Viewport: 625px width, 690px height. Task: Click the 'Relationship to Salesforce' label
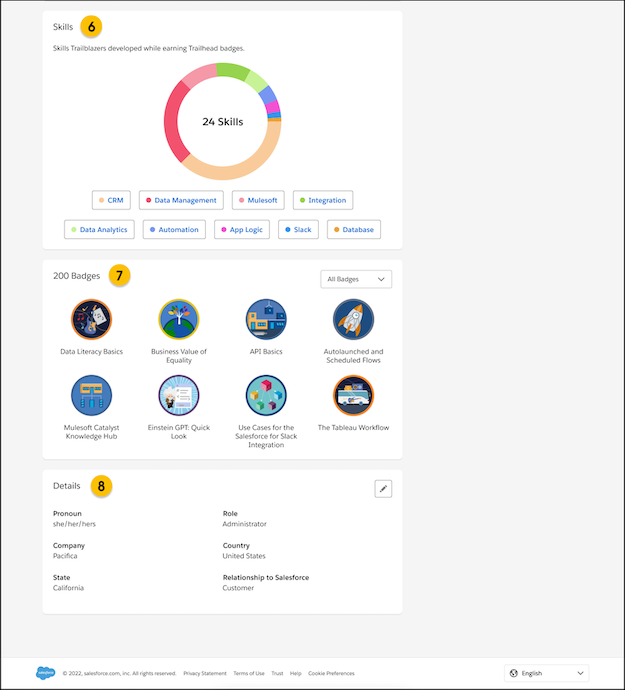266,577
